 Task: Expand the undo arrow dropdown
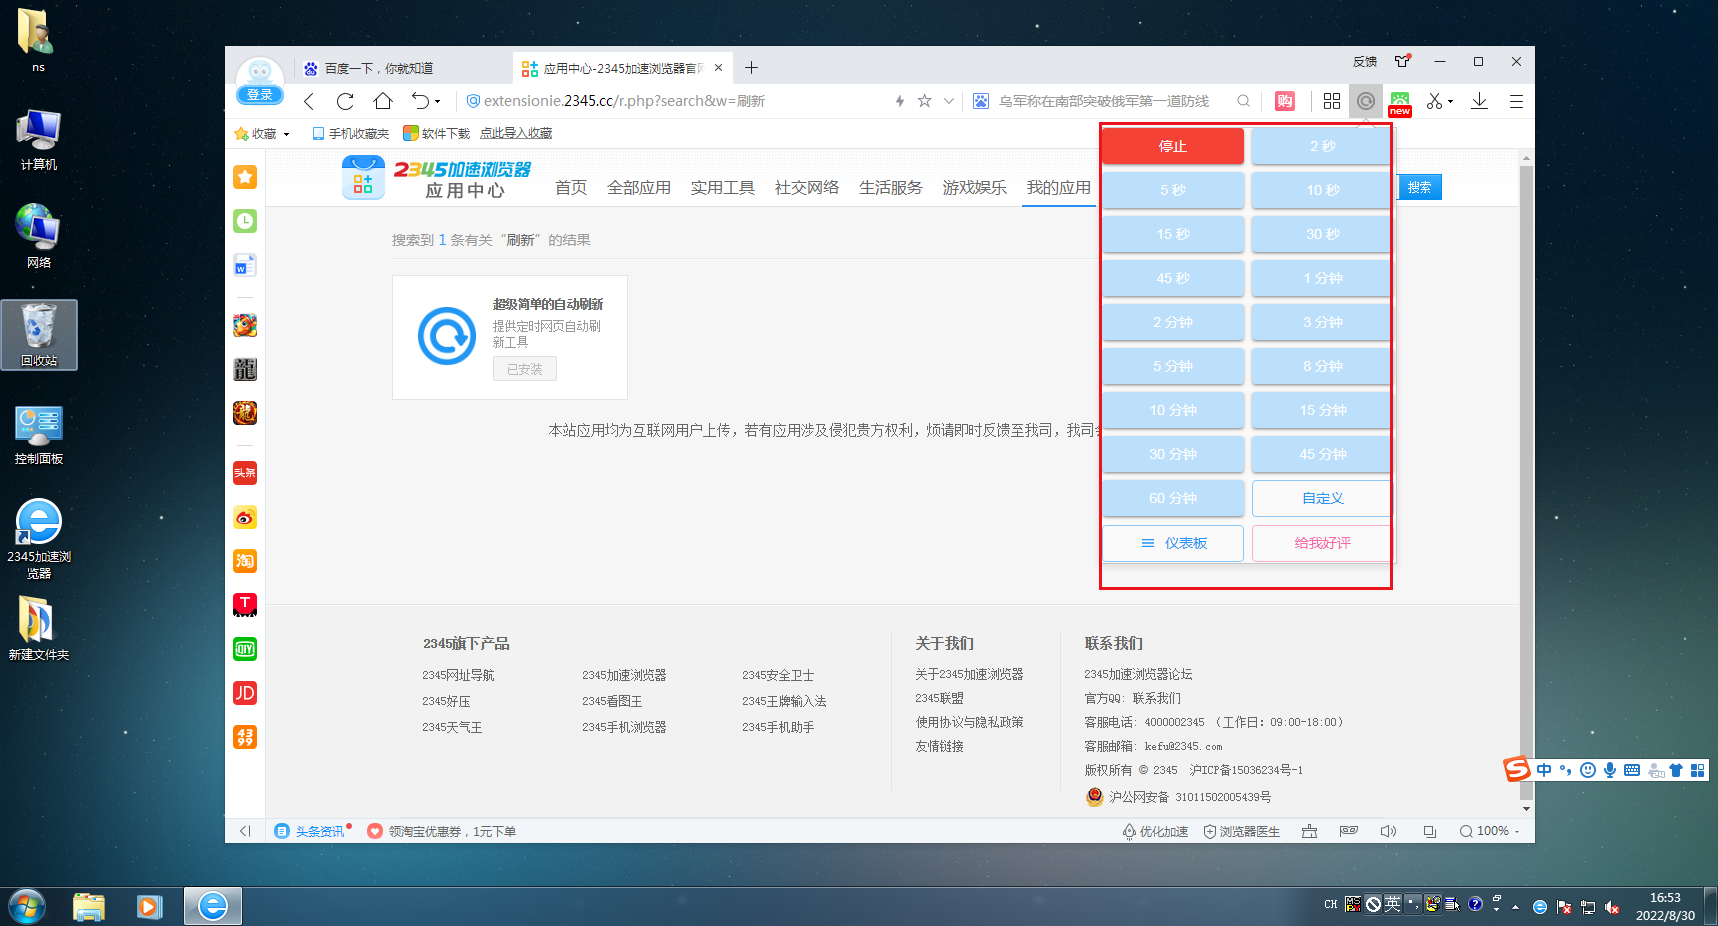(438, 102)
